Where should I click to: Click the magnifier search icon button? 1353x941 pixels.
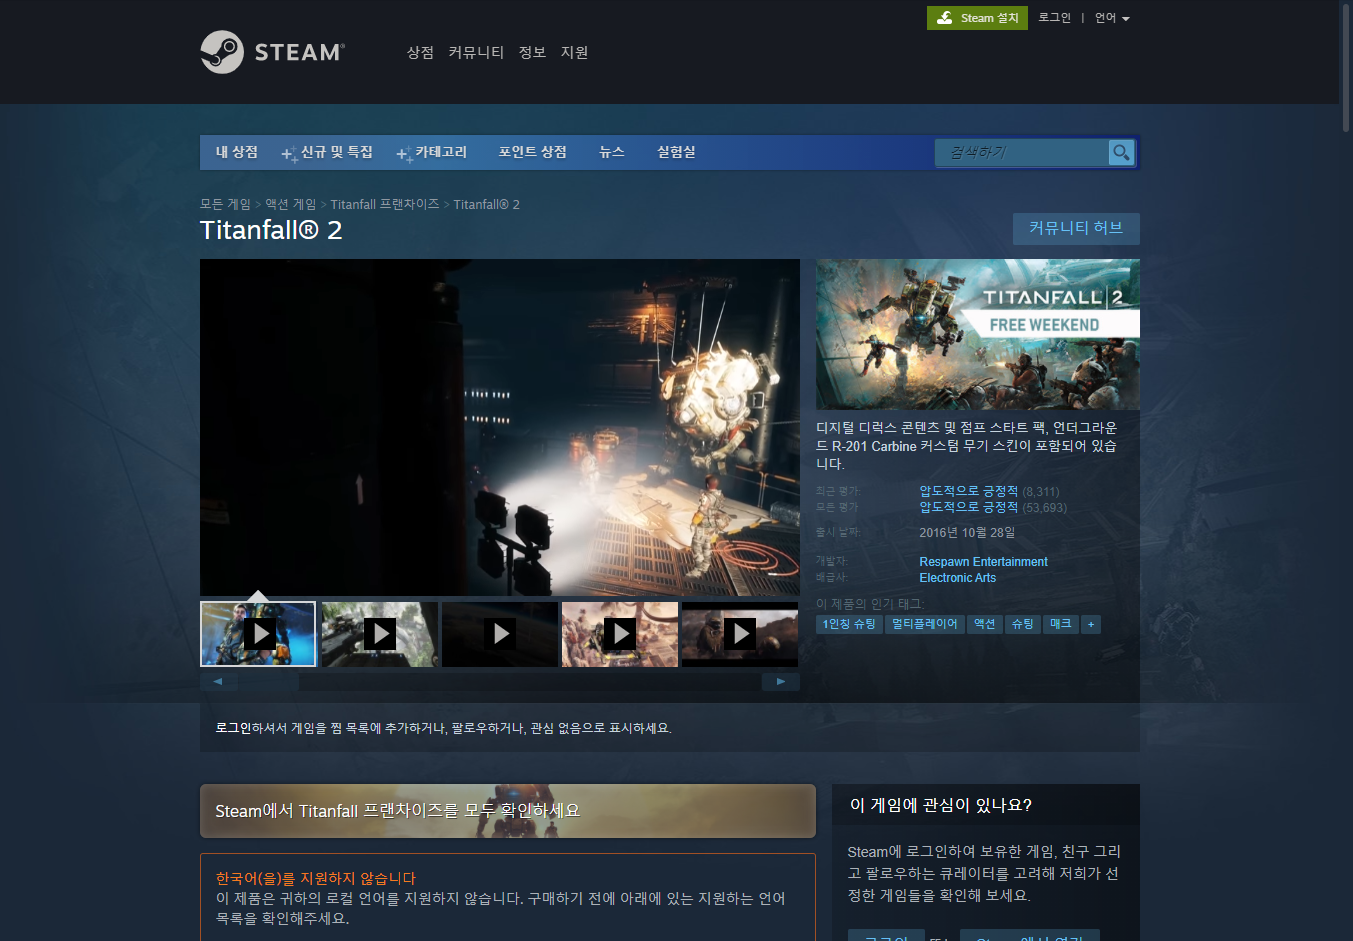[x=1121, y=152]
